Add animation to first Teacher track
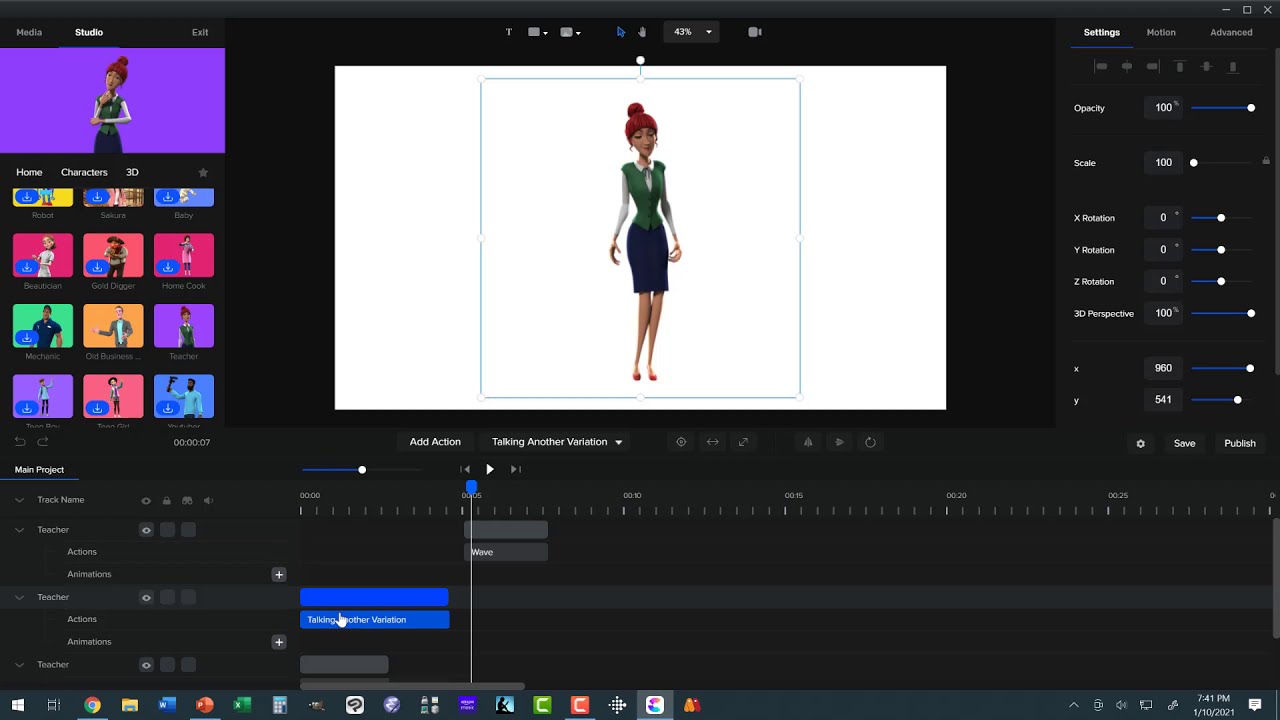The height and width of the screenshot is (720, 1280). [x=279, y=574]
